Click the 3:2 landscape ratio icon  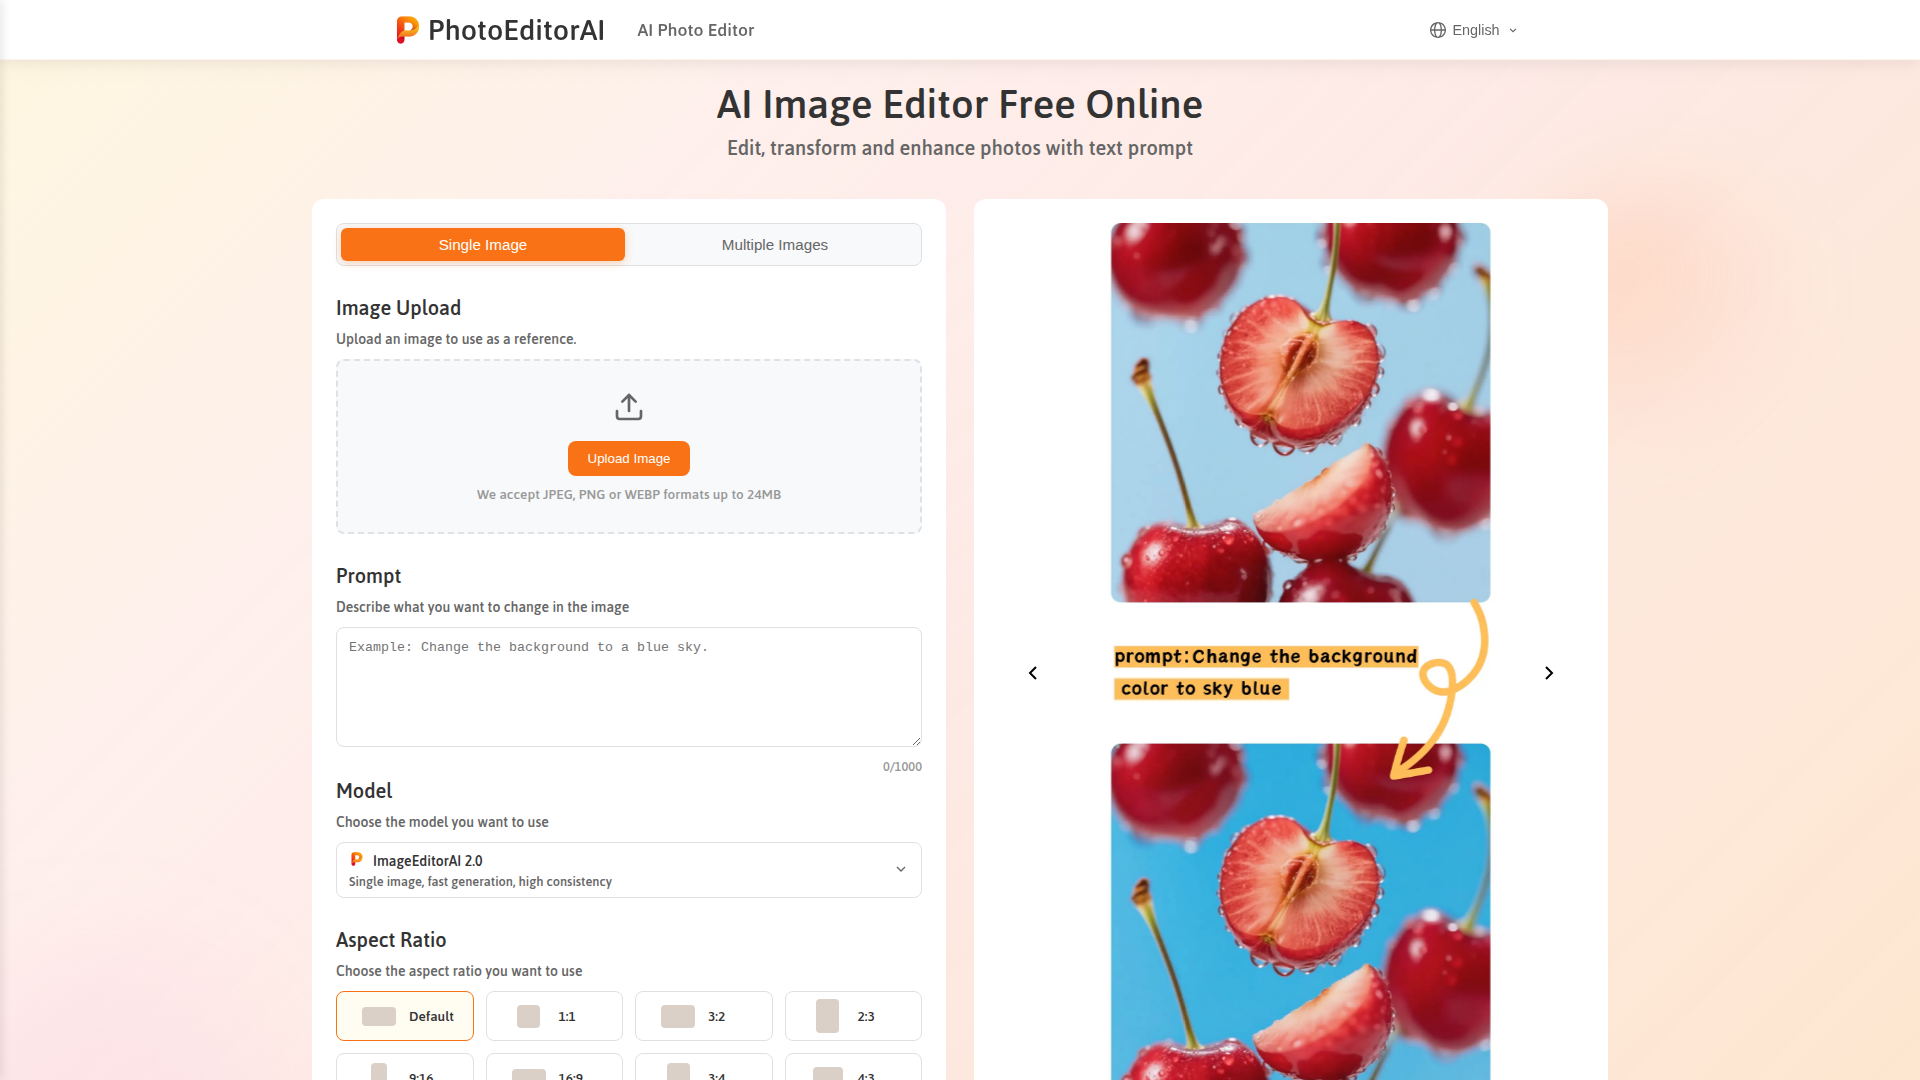click(678, 1016)
